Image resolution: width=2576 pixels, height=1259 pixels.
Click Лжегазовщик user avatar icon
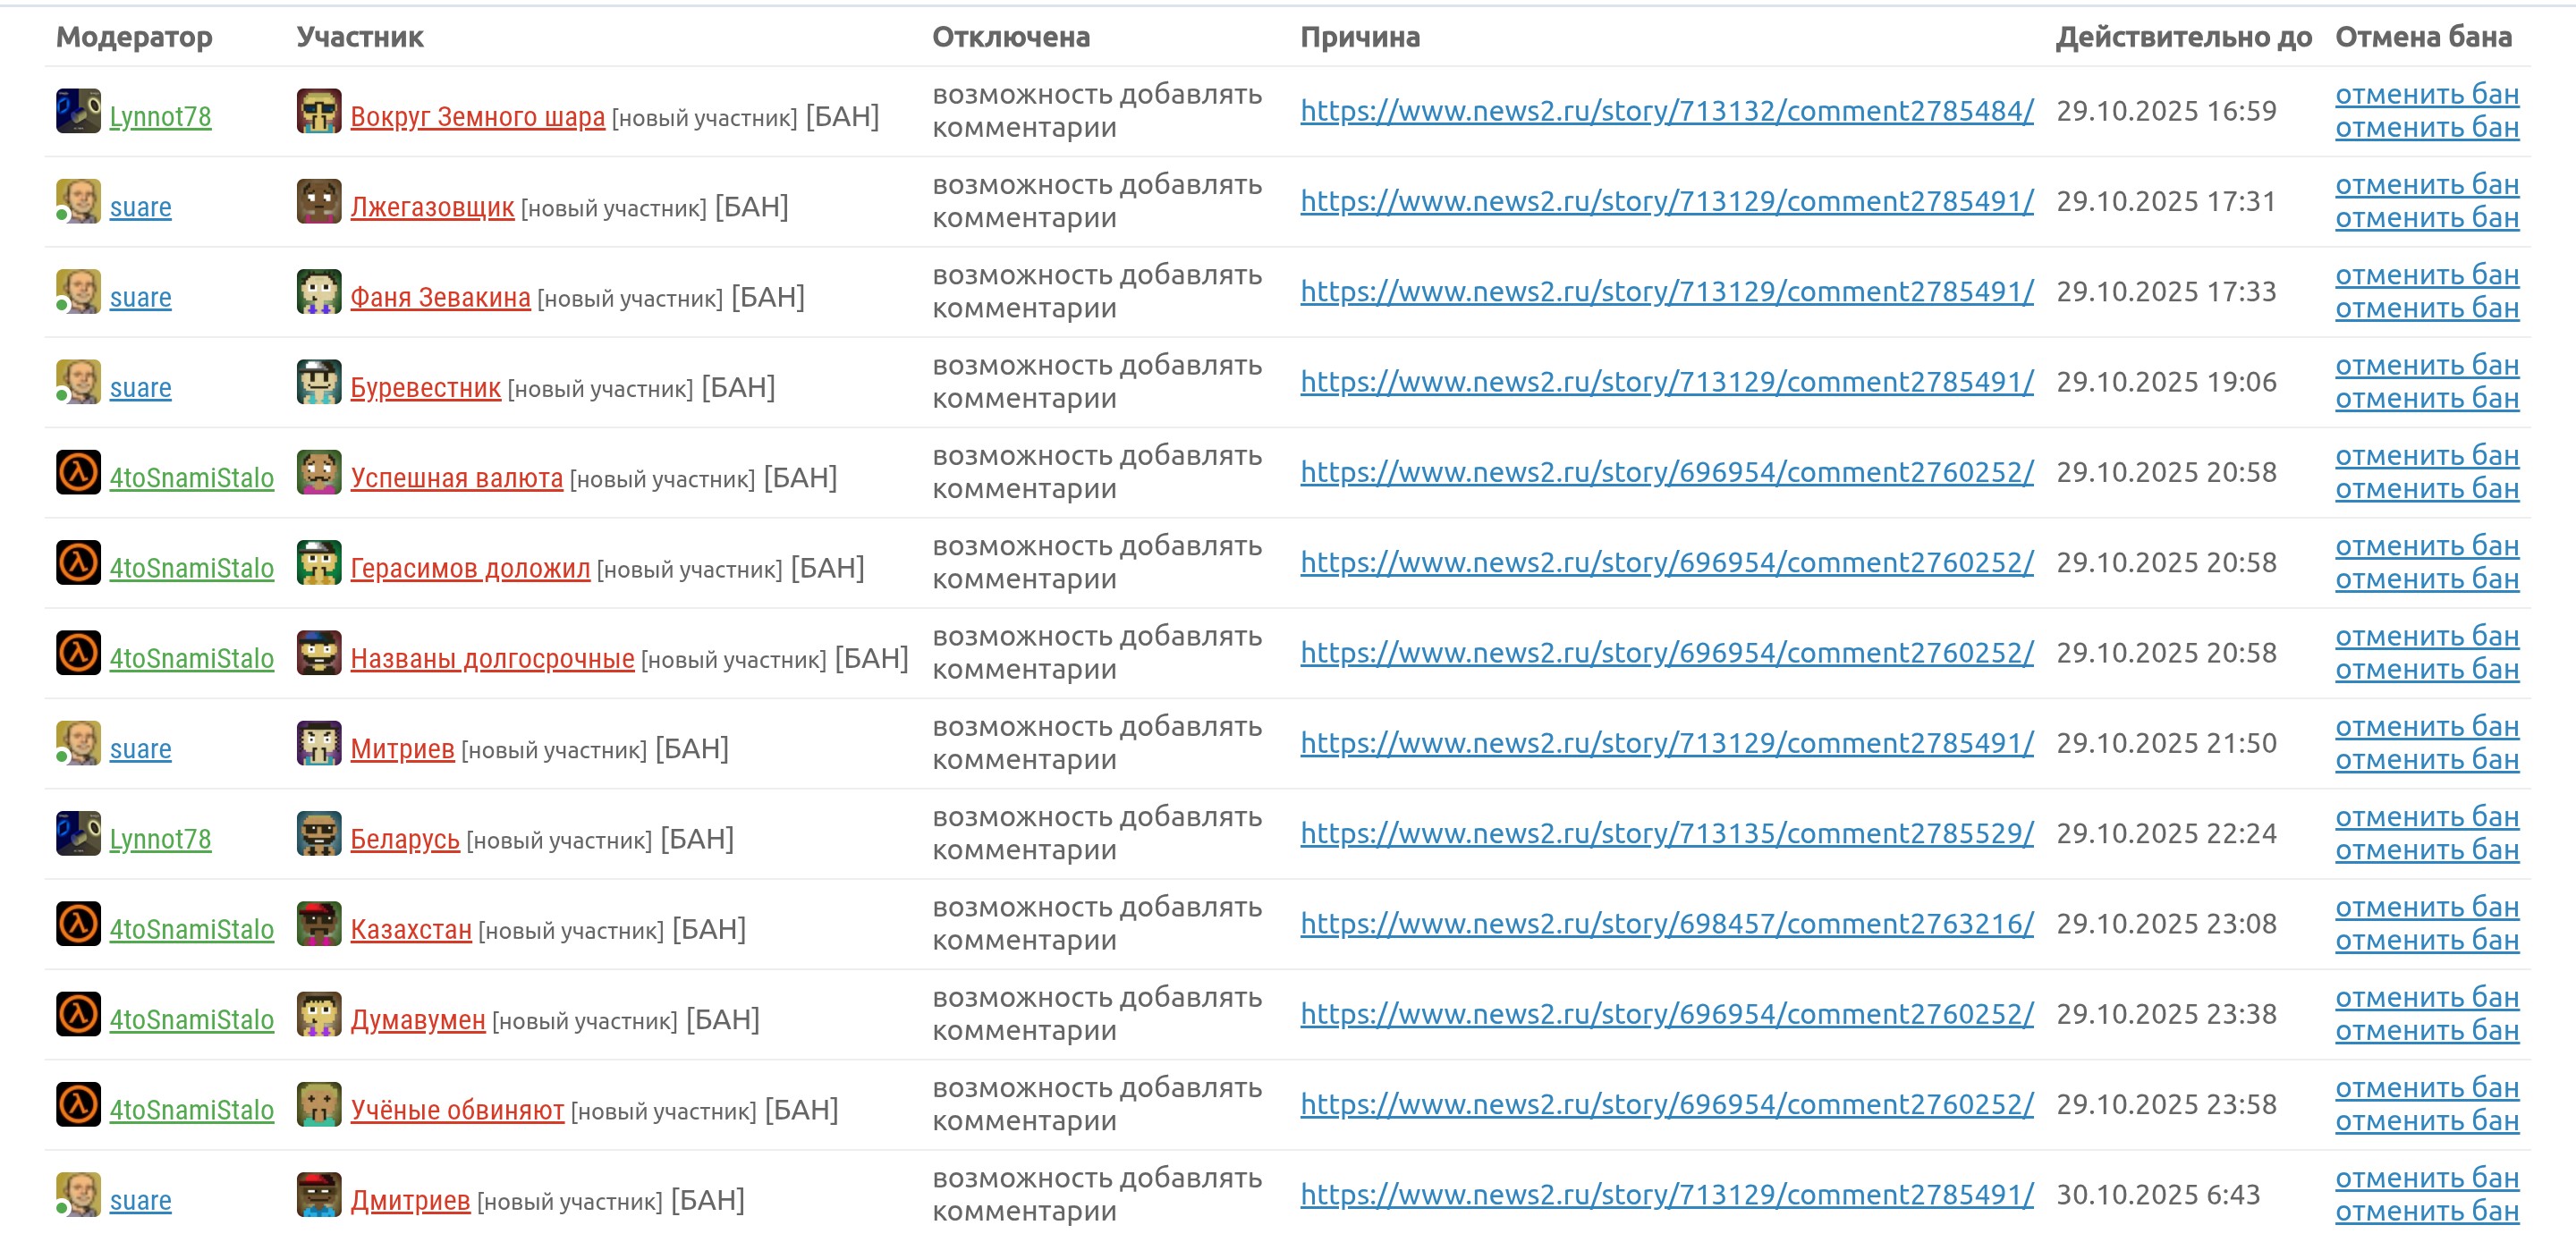[319, 202]
